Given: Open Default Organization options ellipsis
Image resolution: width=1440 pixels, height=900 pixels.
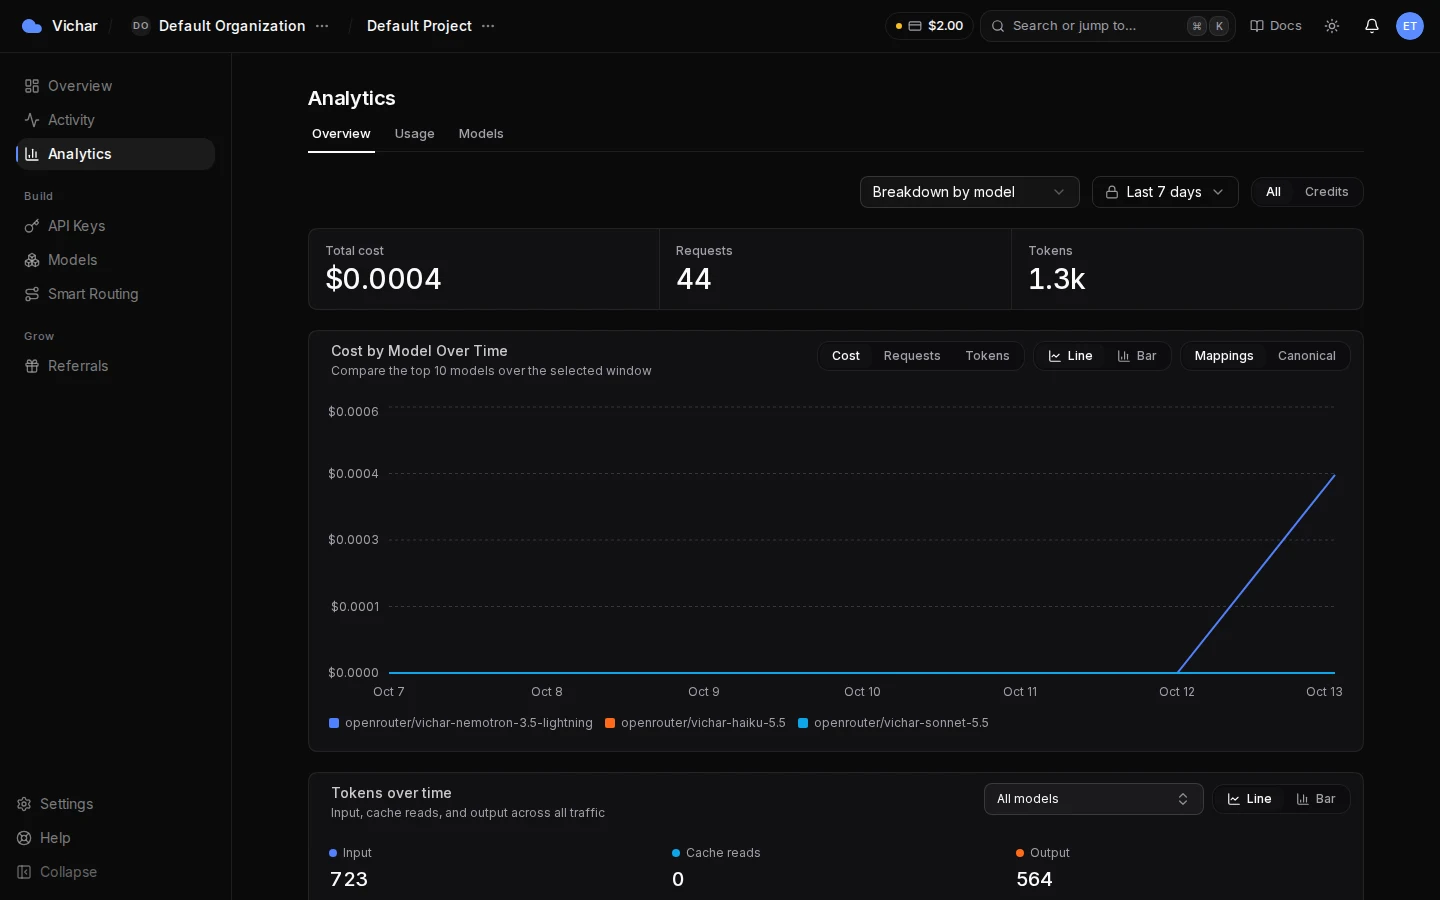Looking at the screenshot, I should coord(322,26).
